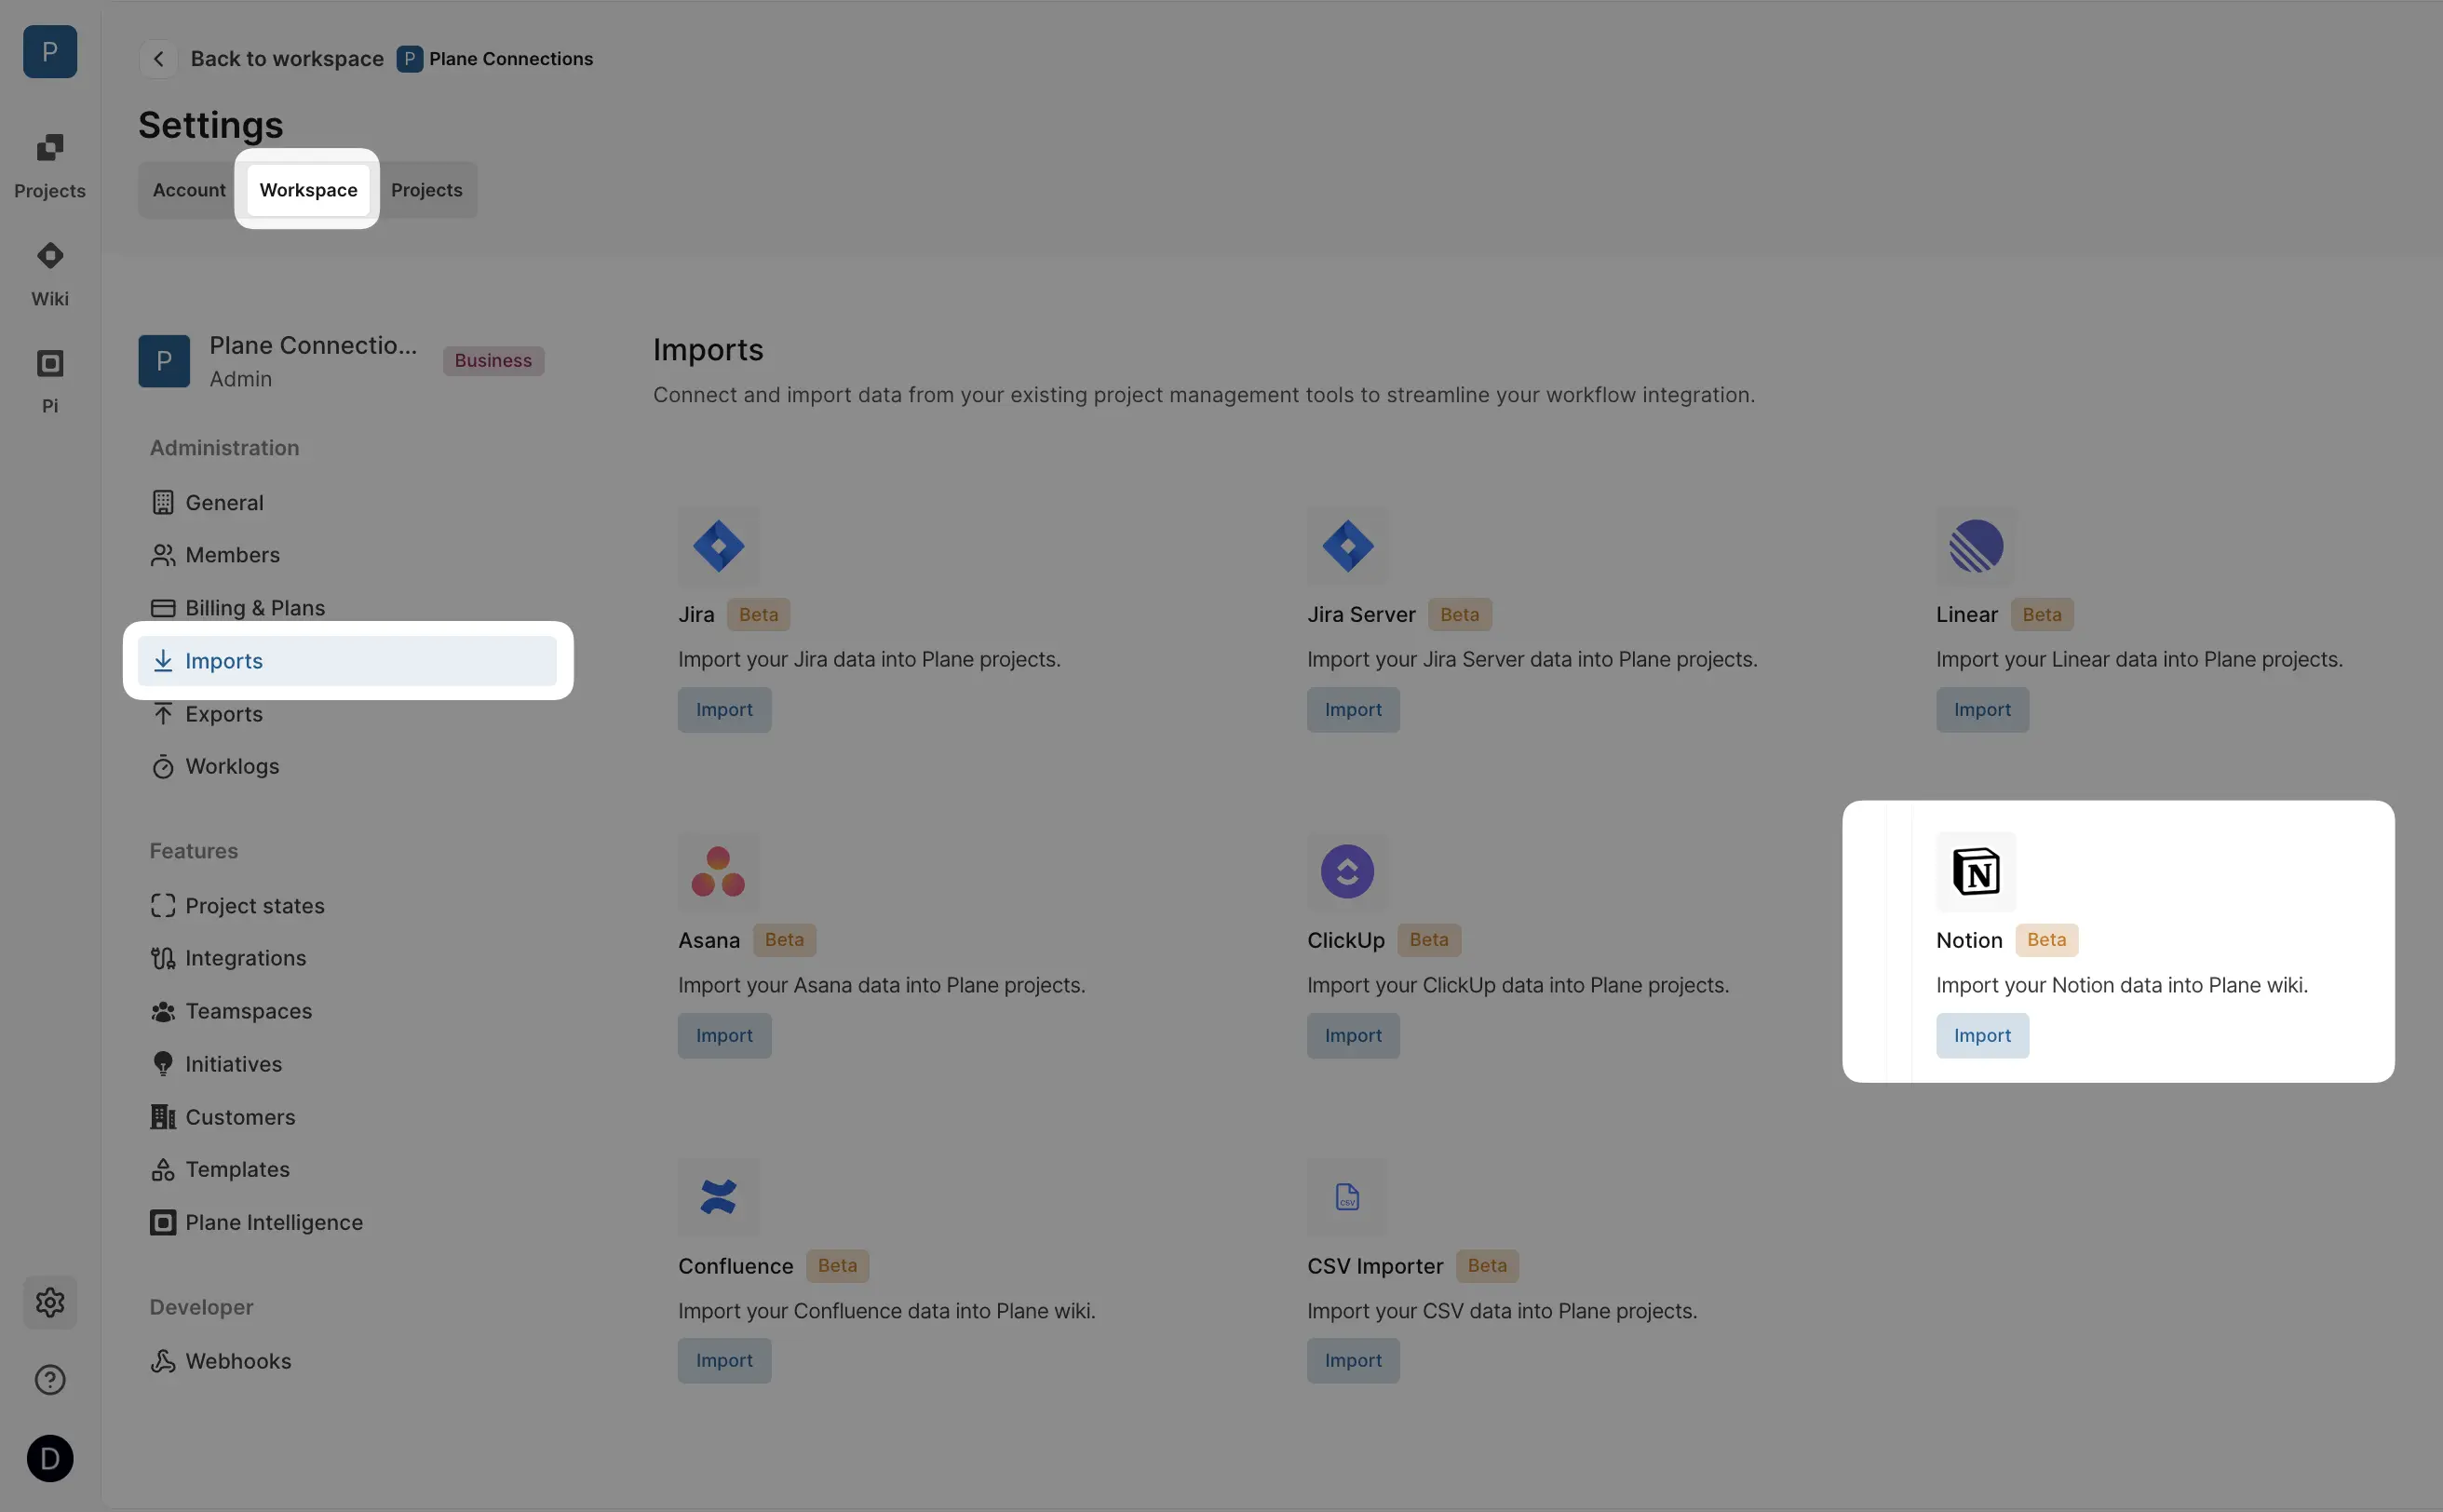Start the Confluence import
The image size is (2443, 1512).
click(x=724, y=1361)
